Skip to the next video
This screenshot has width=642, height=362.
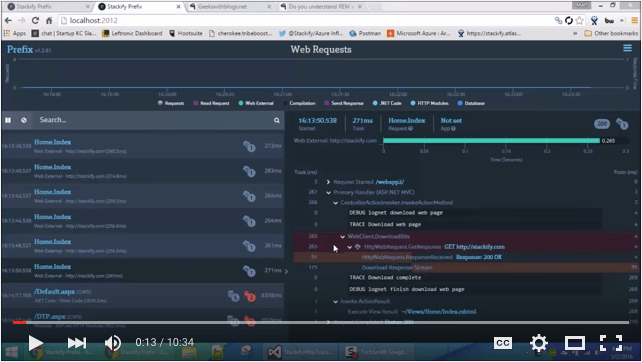coord(77,343)
